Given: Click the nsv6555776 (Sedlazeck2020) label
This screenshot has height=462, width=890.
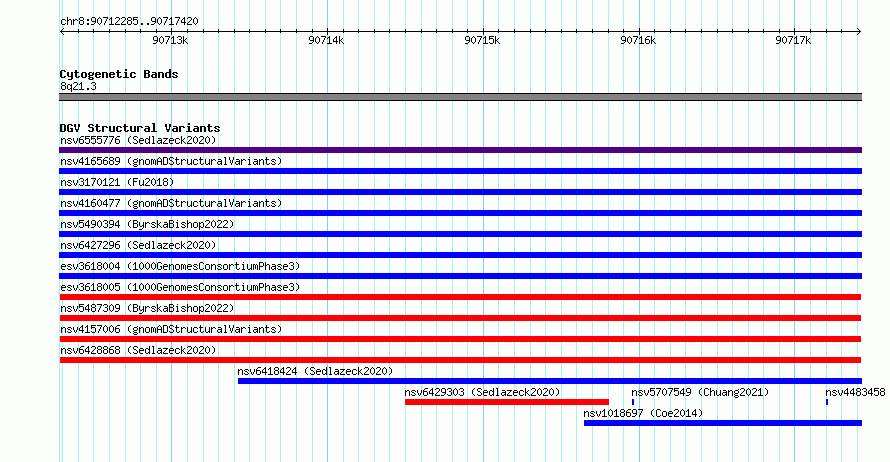Looking at the screenshot, I should pyautogui.click(x=138, y=140).
